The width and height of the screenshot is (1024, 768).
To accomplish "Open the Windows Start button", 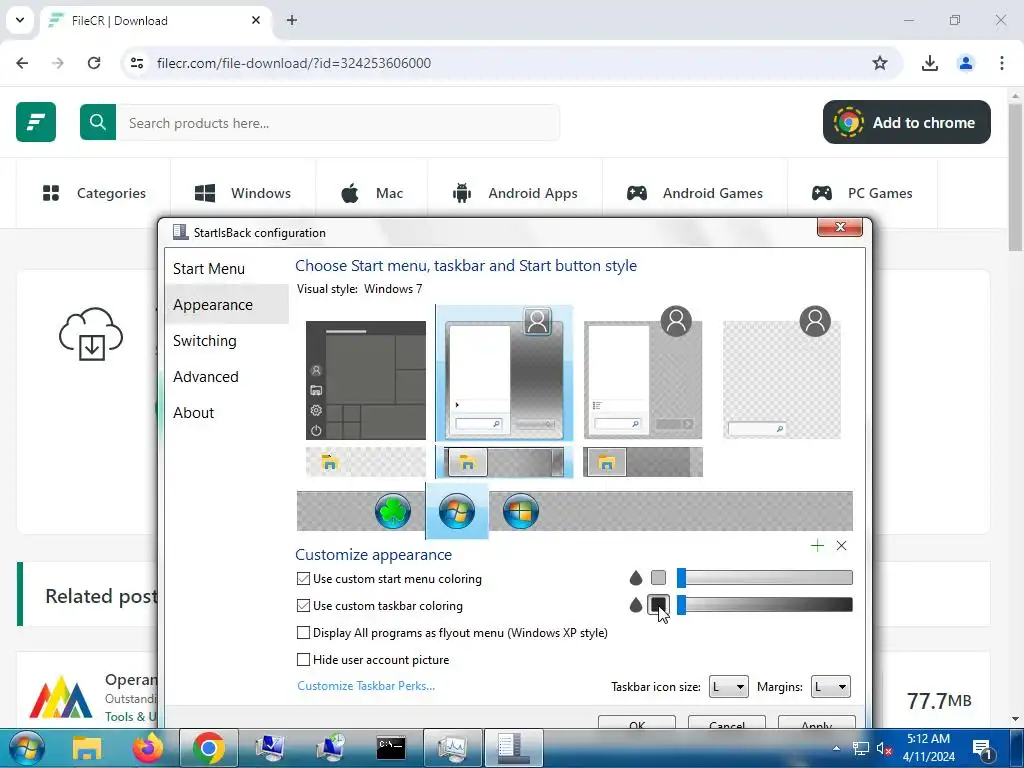I will coord(25,748).
